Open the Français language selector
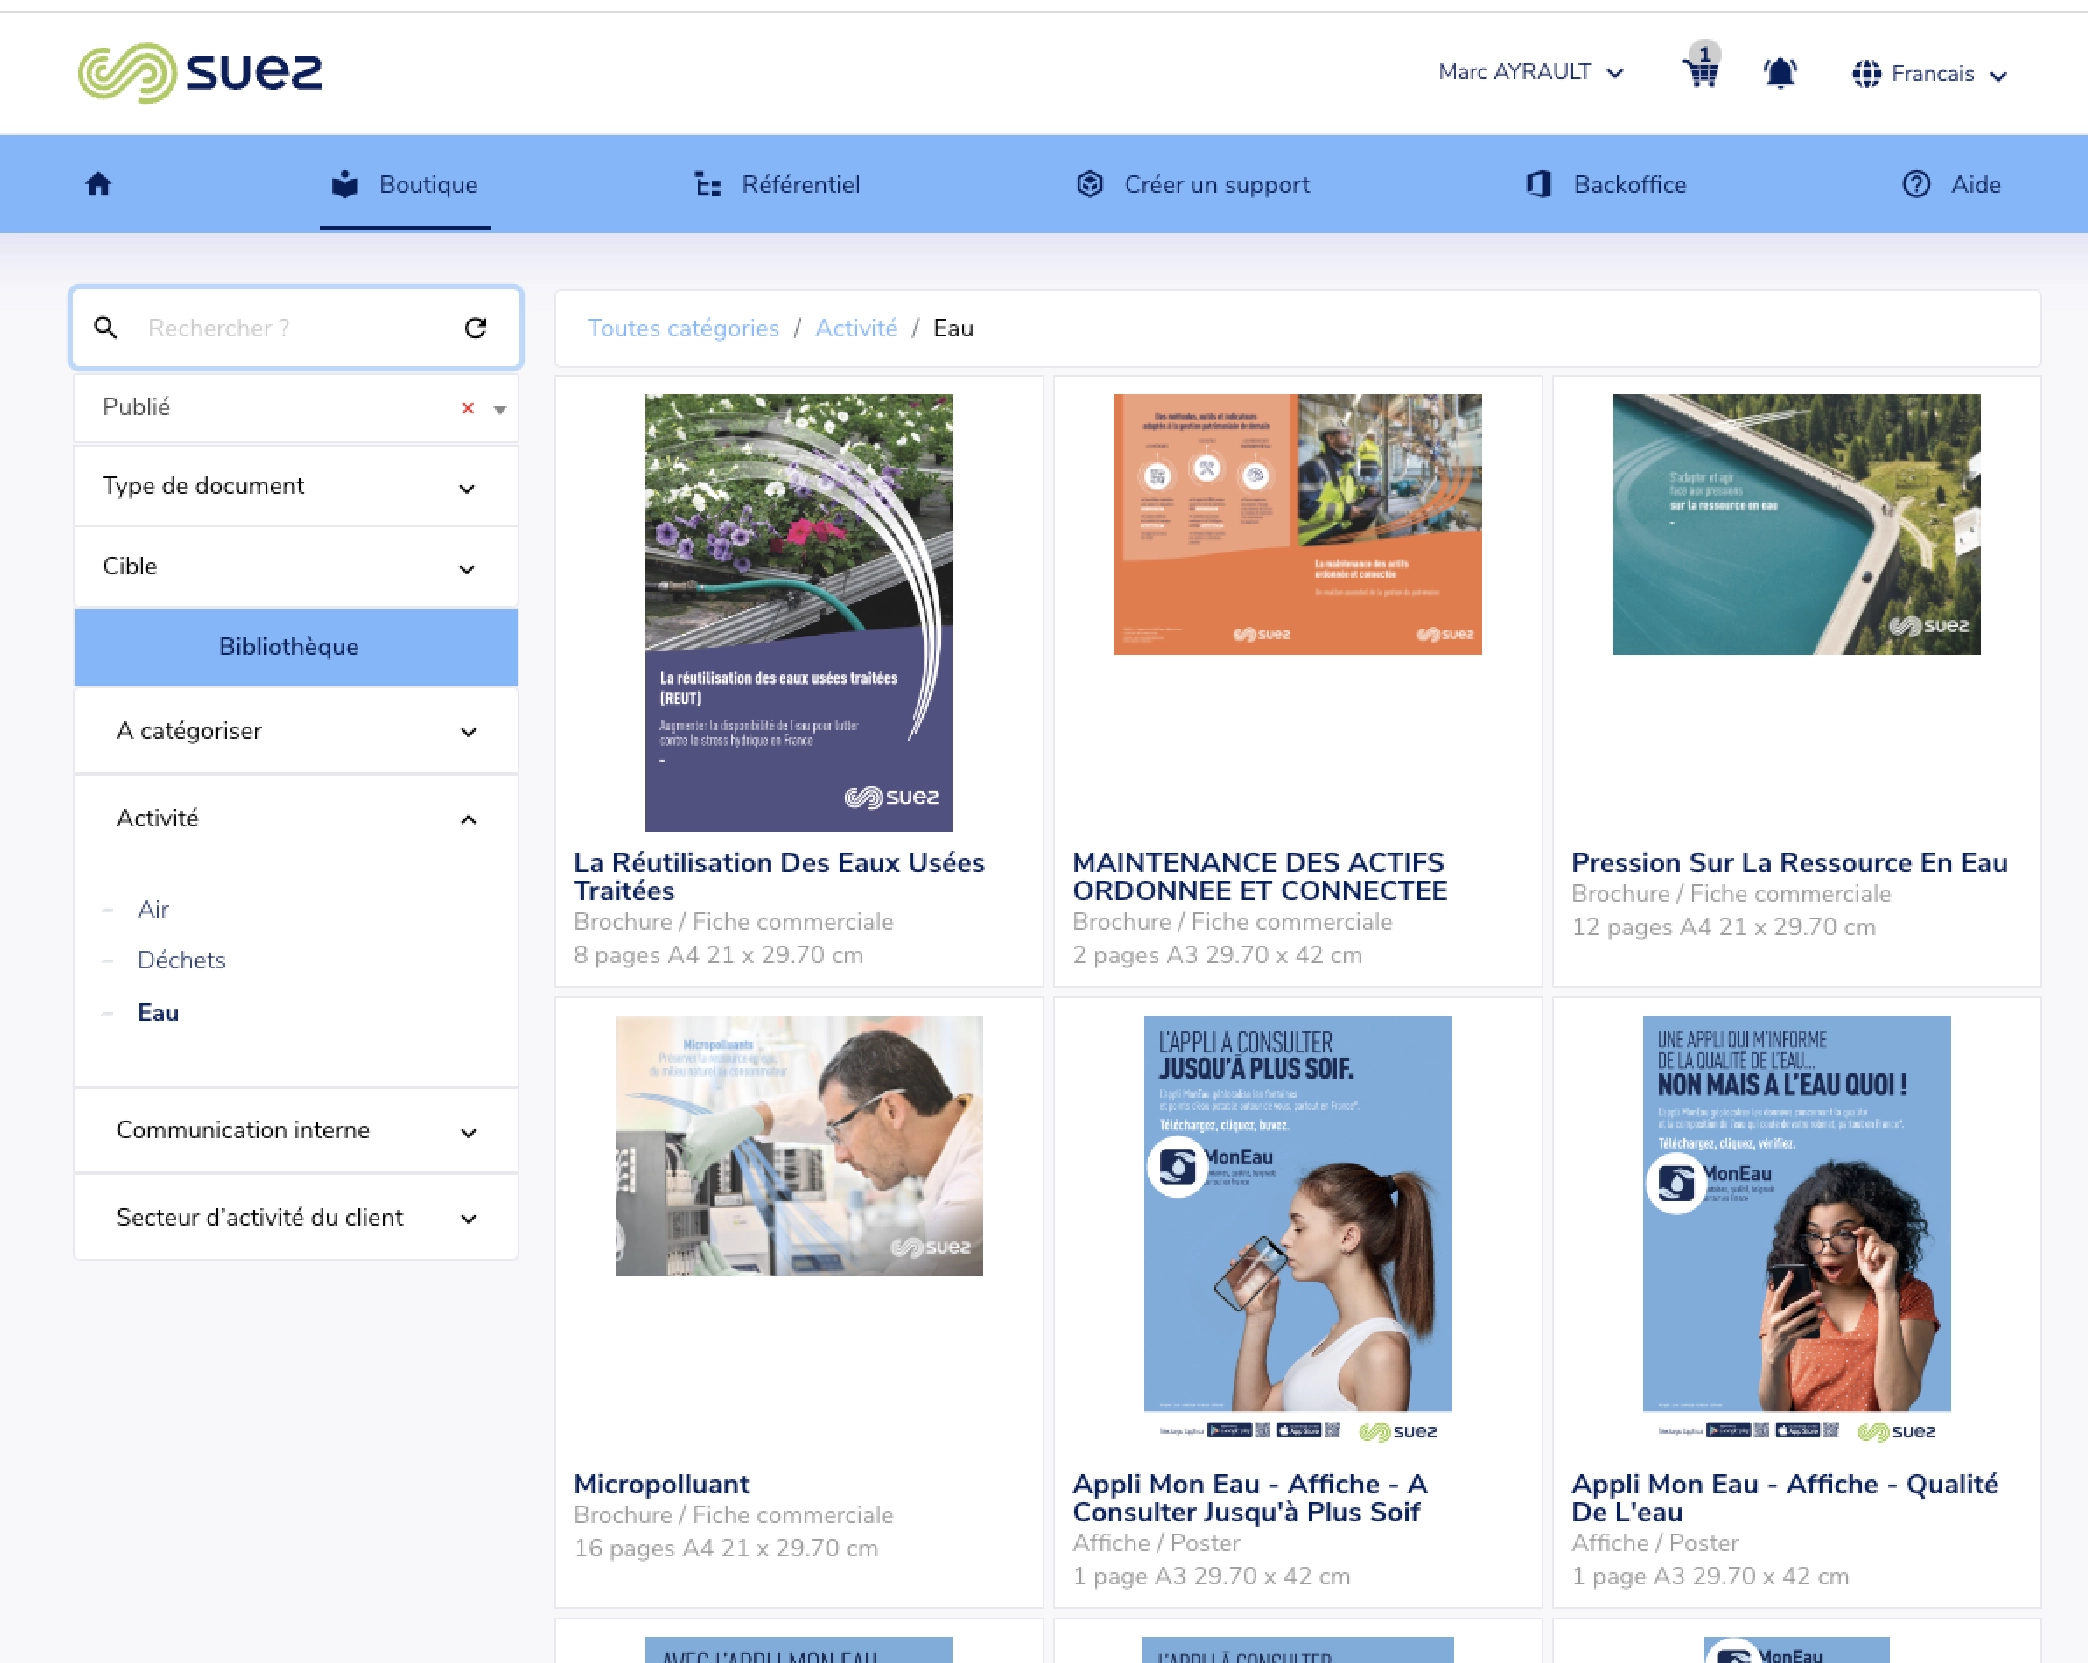Viewport: 2088px width, 1663px height. 1929,74
